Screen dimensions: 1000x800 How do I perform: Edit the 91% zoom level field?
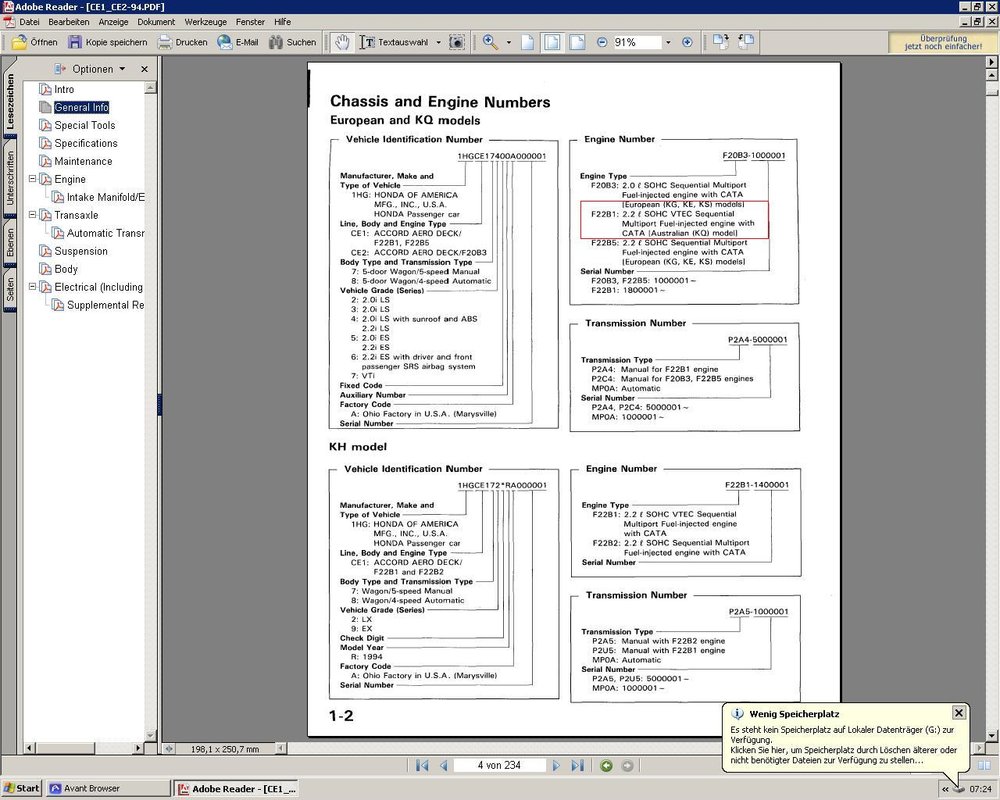pos(636,42)
